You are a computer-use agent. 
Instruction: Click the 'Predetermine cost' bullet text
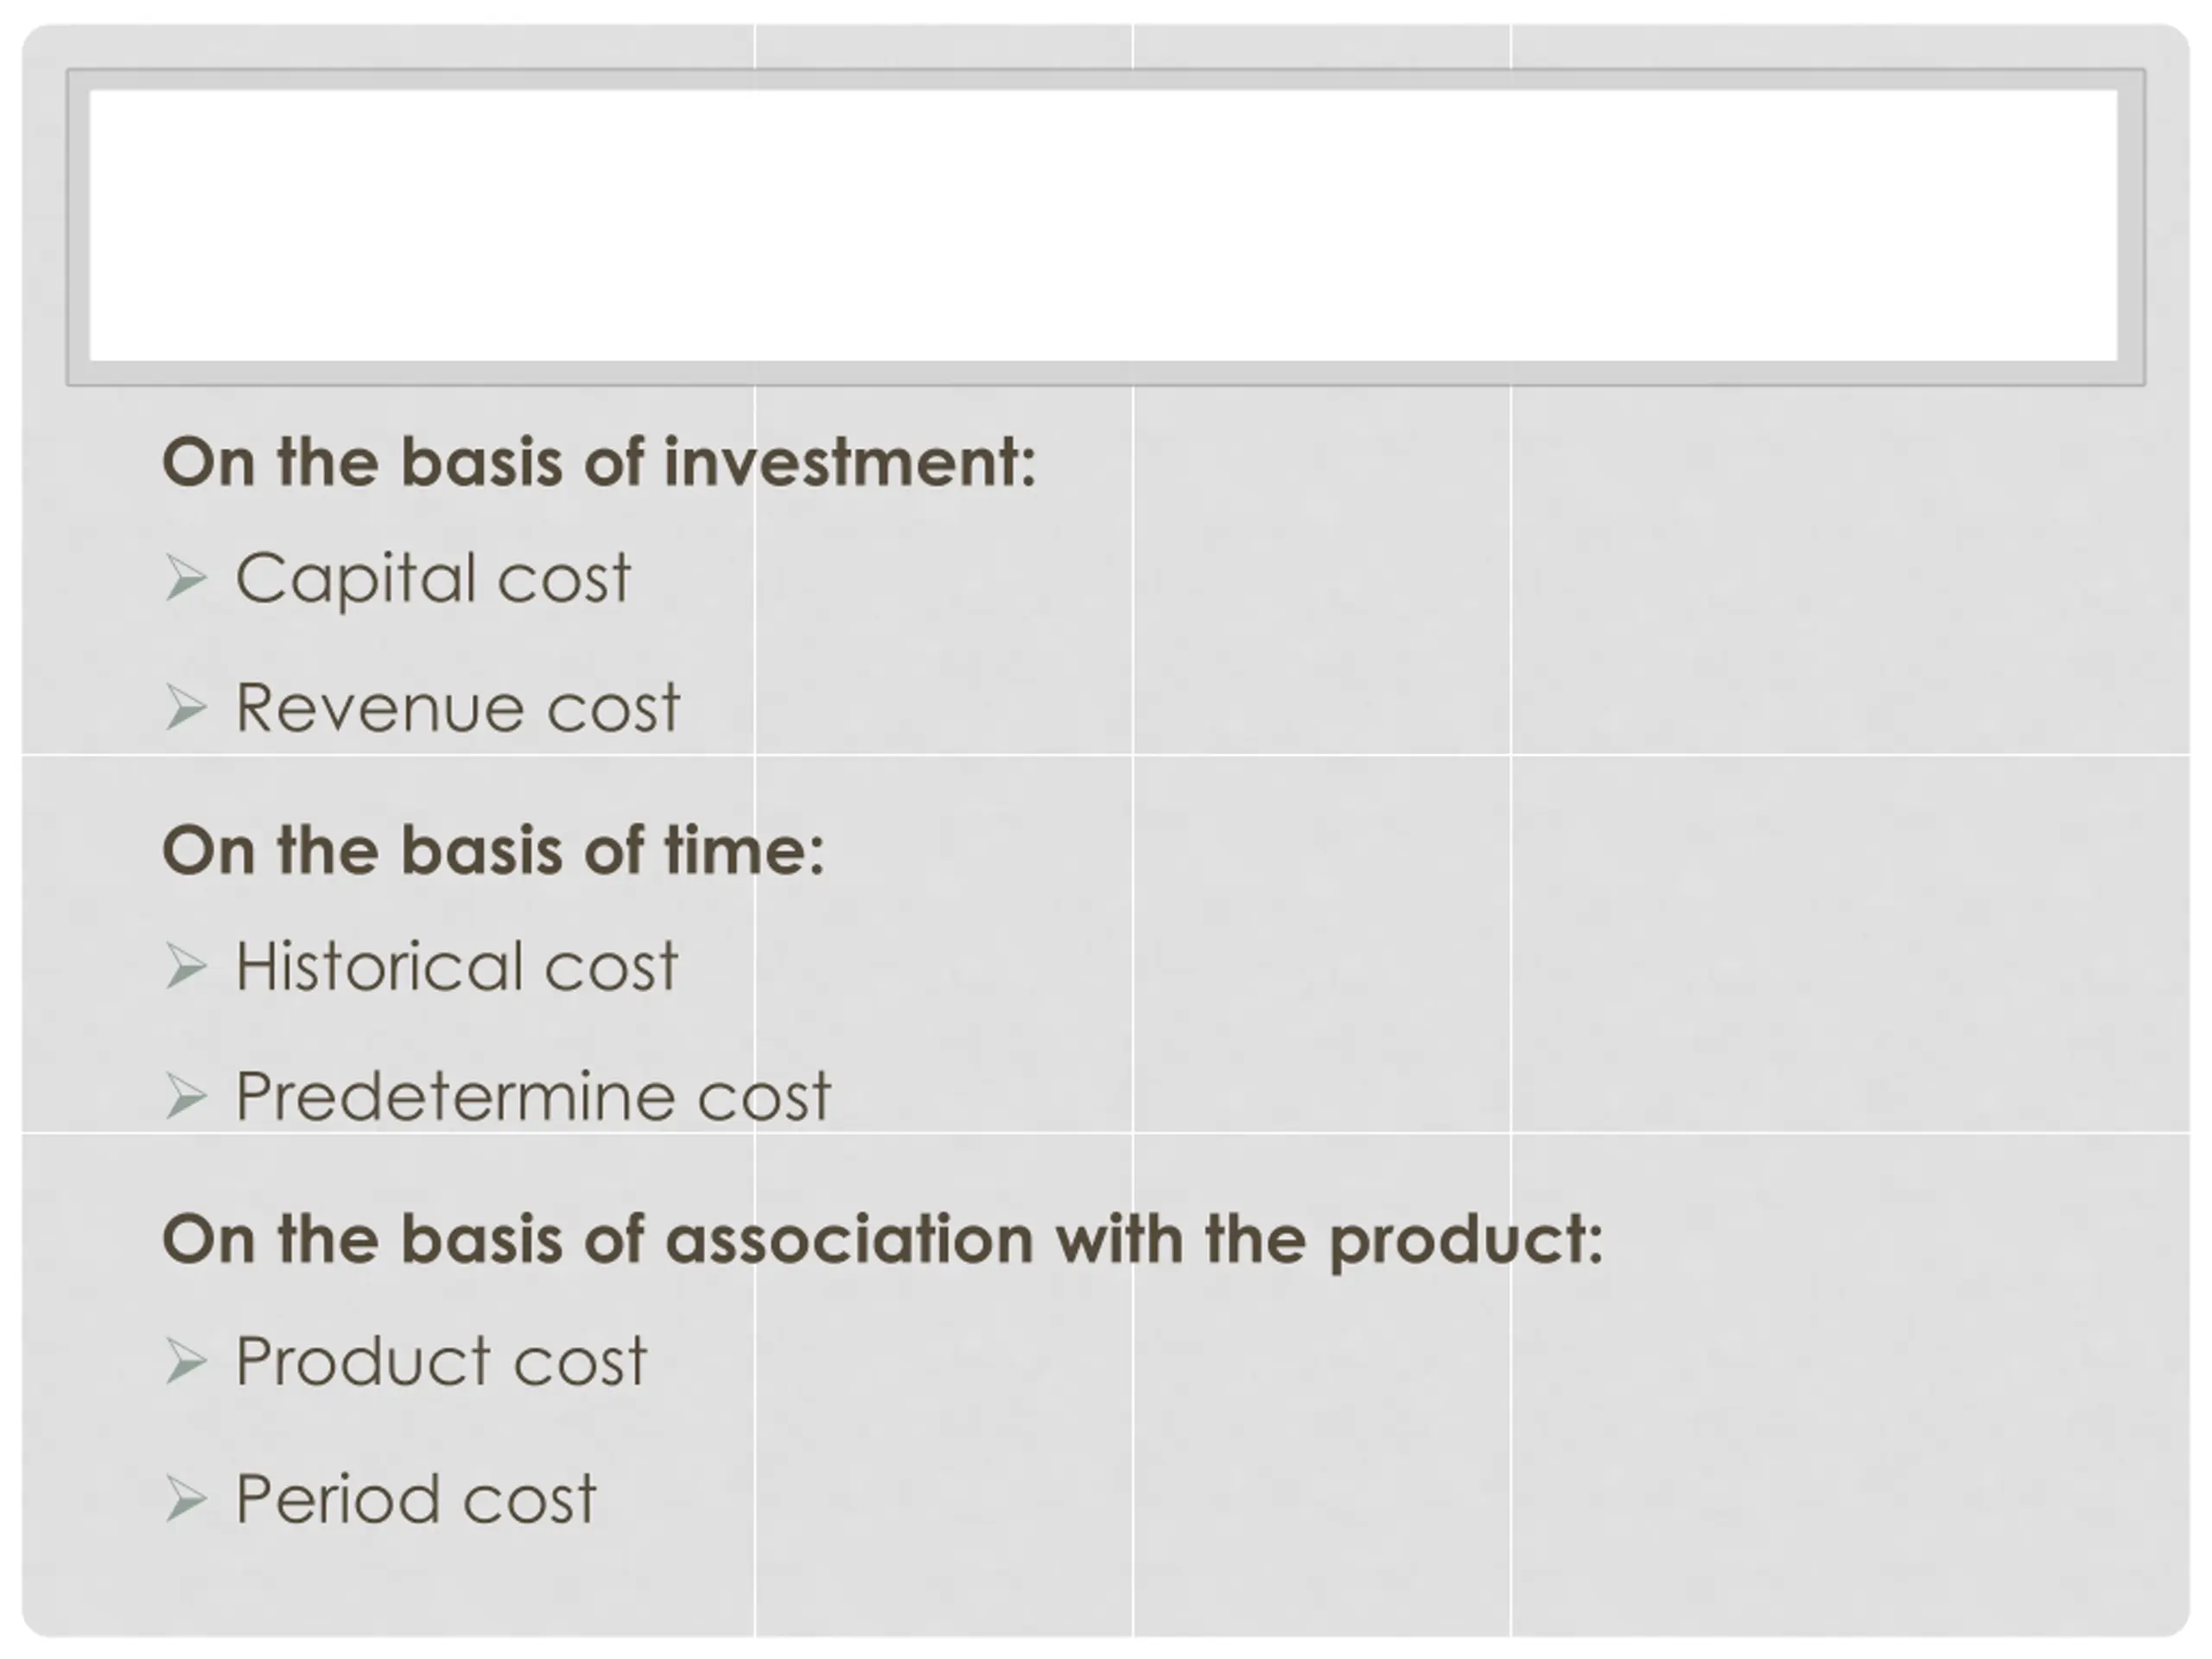click(533, 1096)
